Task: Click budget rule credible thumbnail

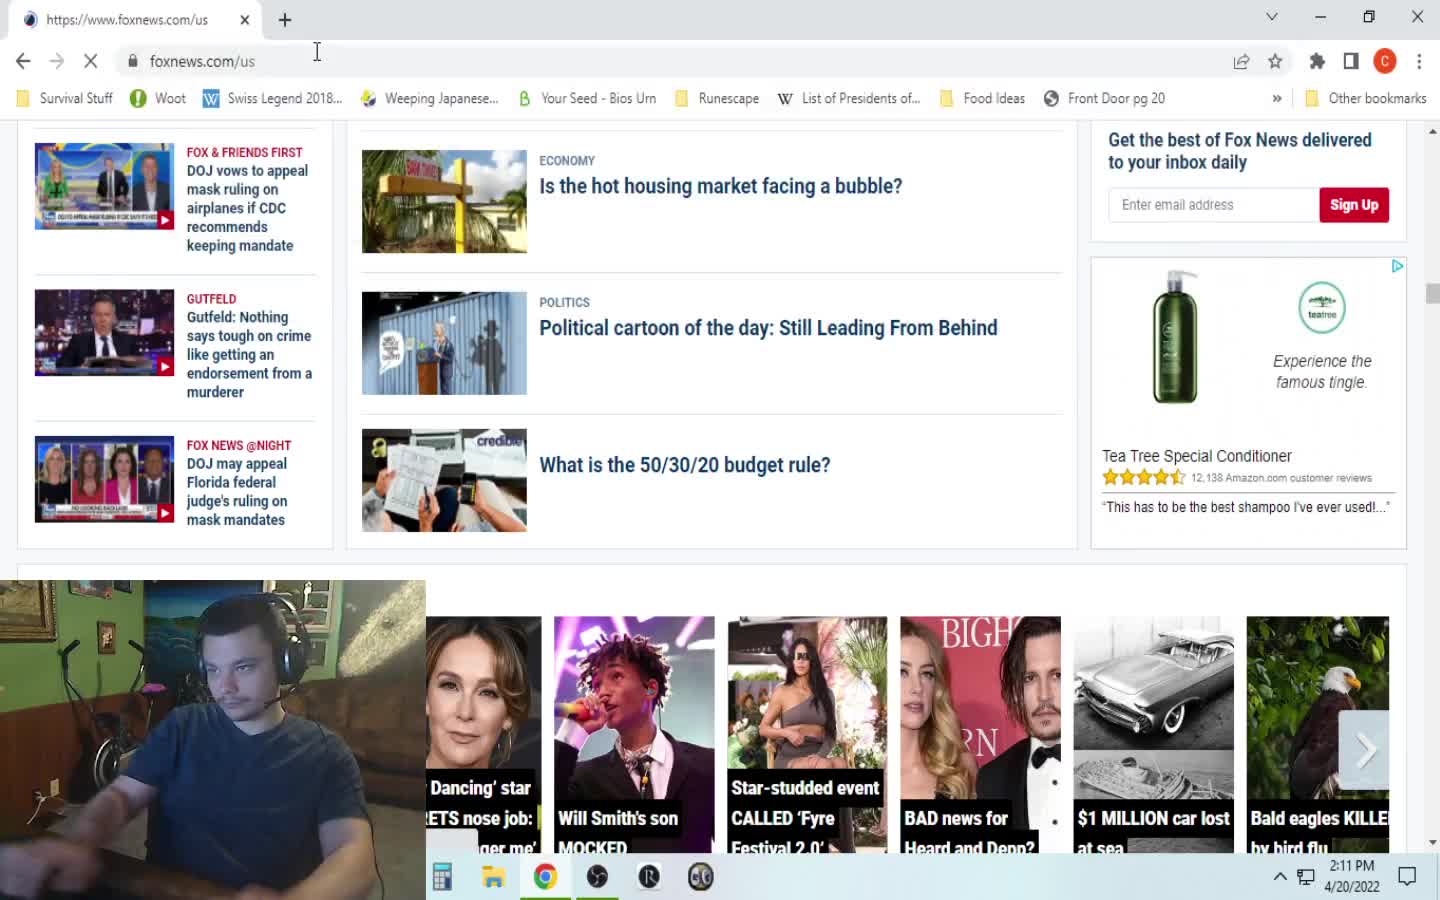Action: tap(444, 480)
